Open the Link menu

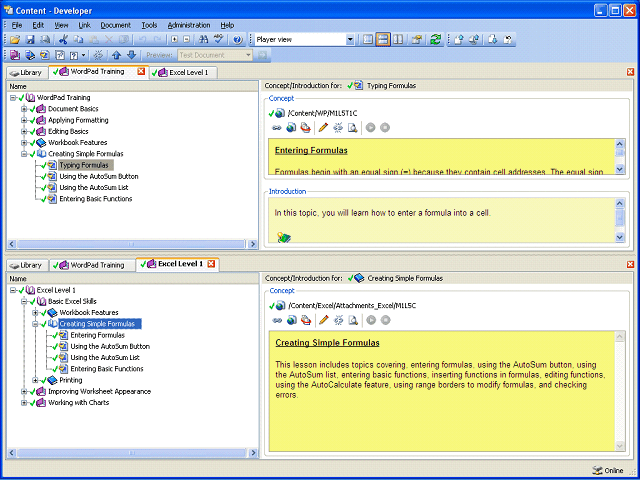84,25
